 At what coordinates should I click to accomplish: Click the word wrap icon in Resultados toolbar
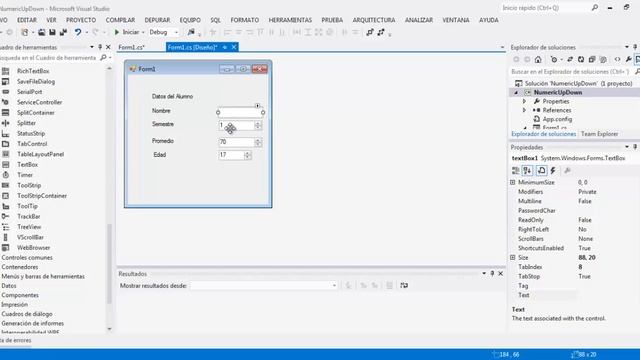pyautogui.click(x=404, y=285)
